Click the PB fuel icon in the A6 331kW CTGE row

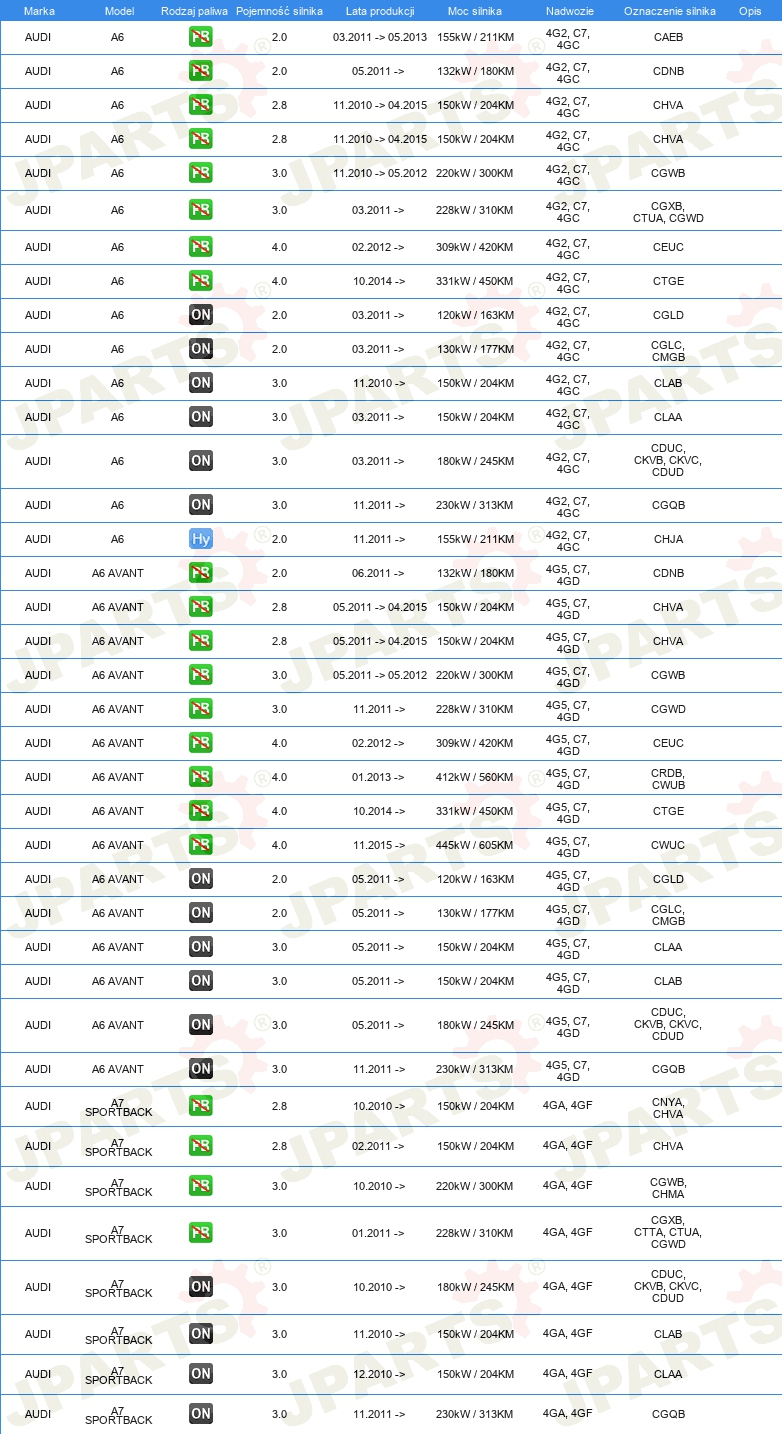tap(200, 282)
